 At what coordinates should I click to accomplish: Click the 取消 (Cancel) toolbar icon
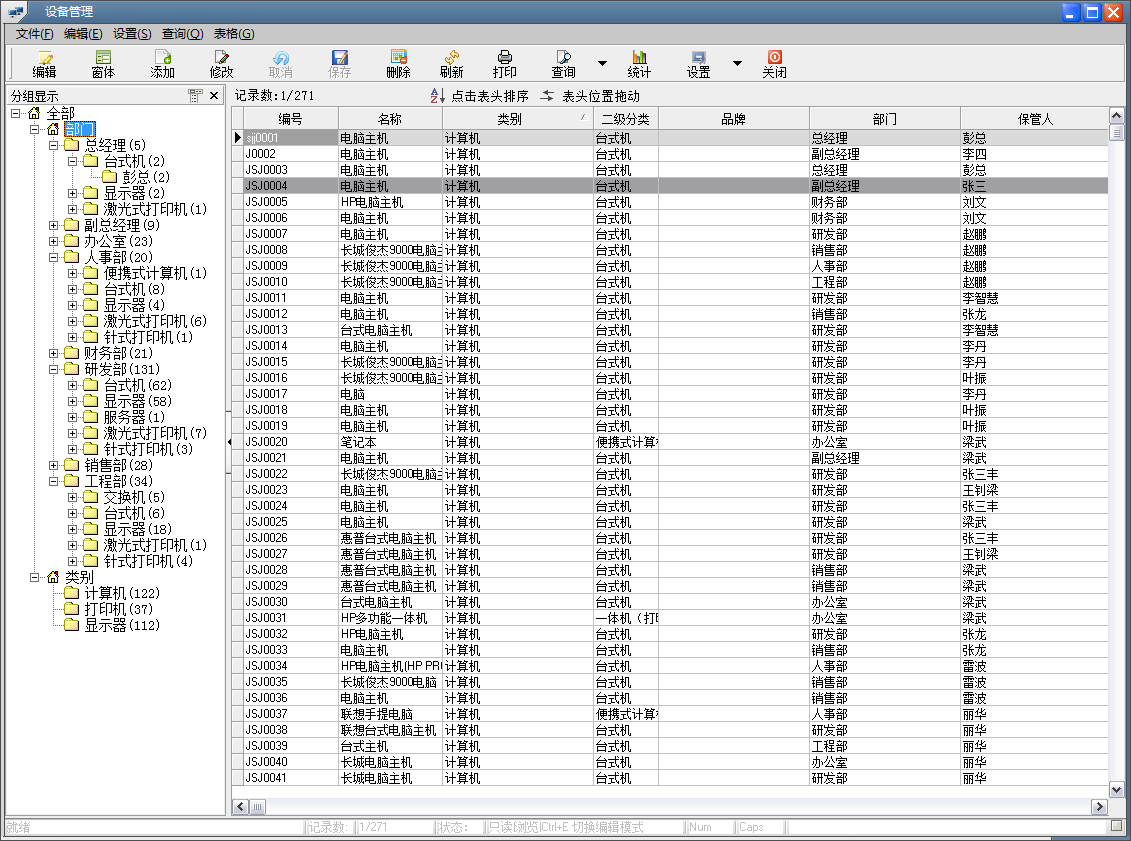pos(281,58)
